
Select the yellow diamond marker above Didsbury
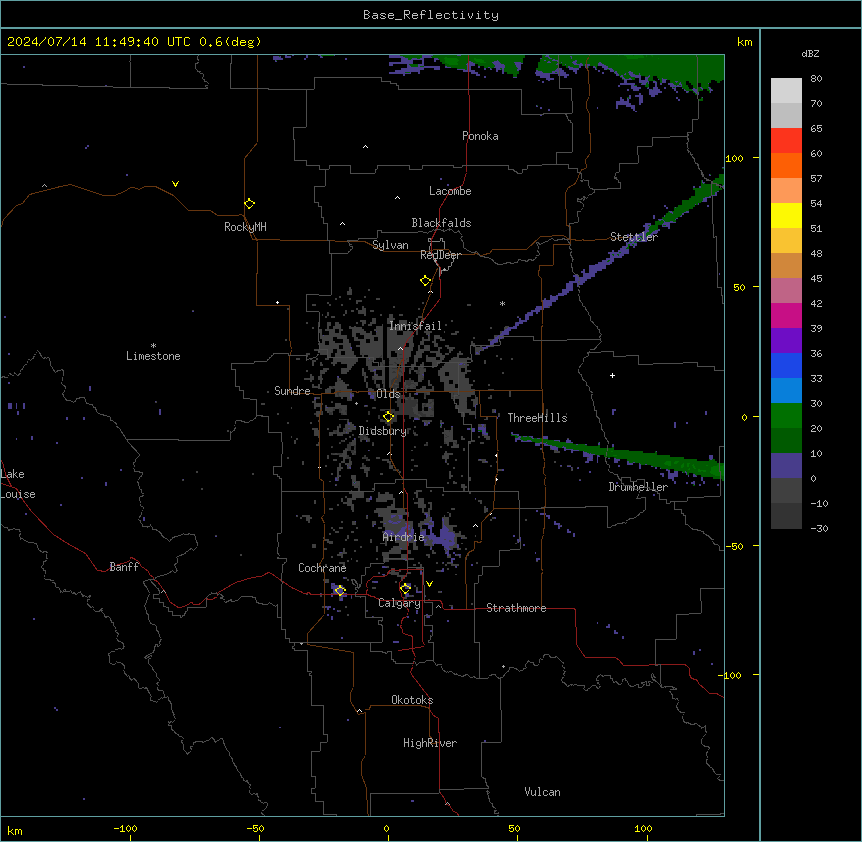pyautogui.click(x=388, y=417)
